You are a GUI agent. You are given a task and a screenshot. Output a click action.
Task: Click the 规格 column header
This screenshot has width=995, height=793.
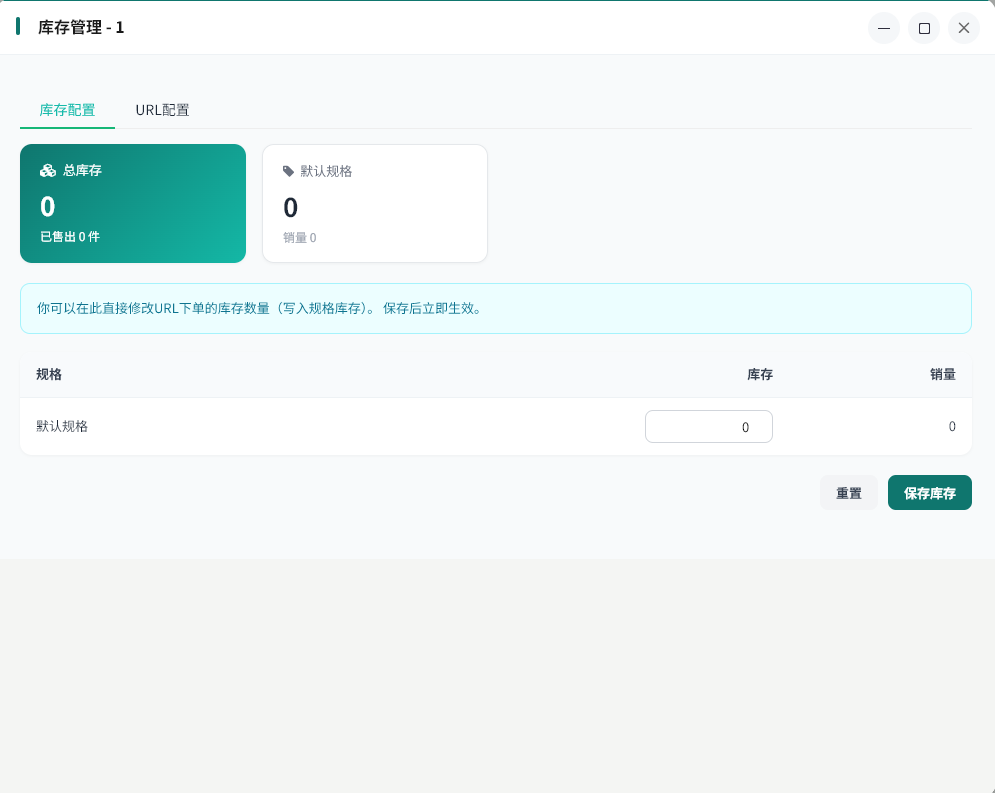tap(49, 374)
